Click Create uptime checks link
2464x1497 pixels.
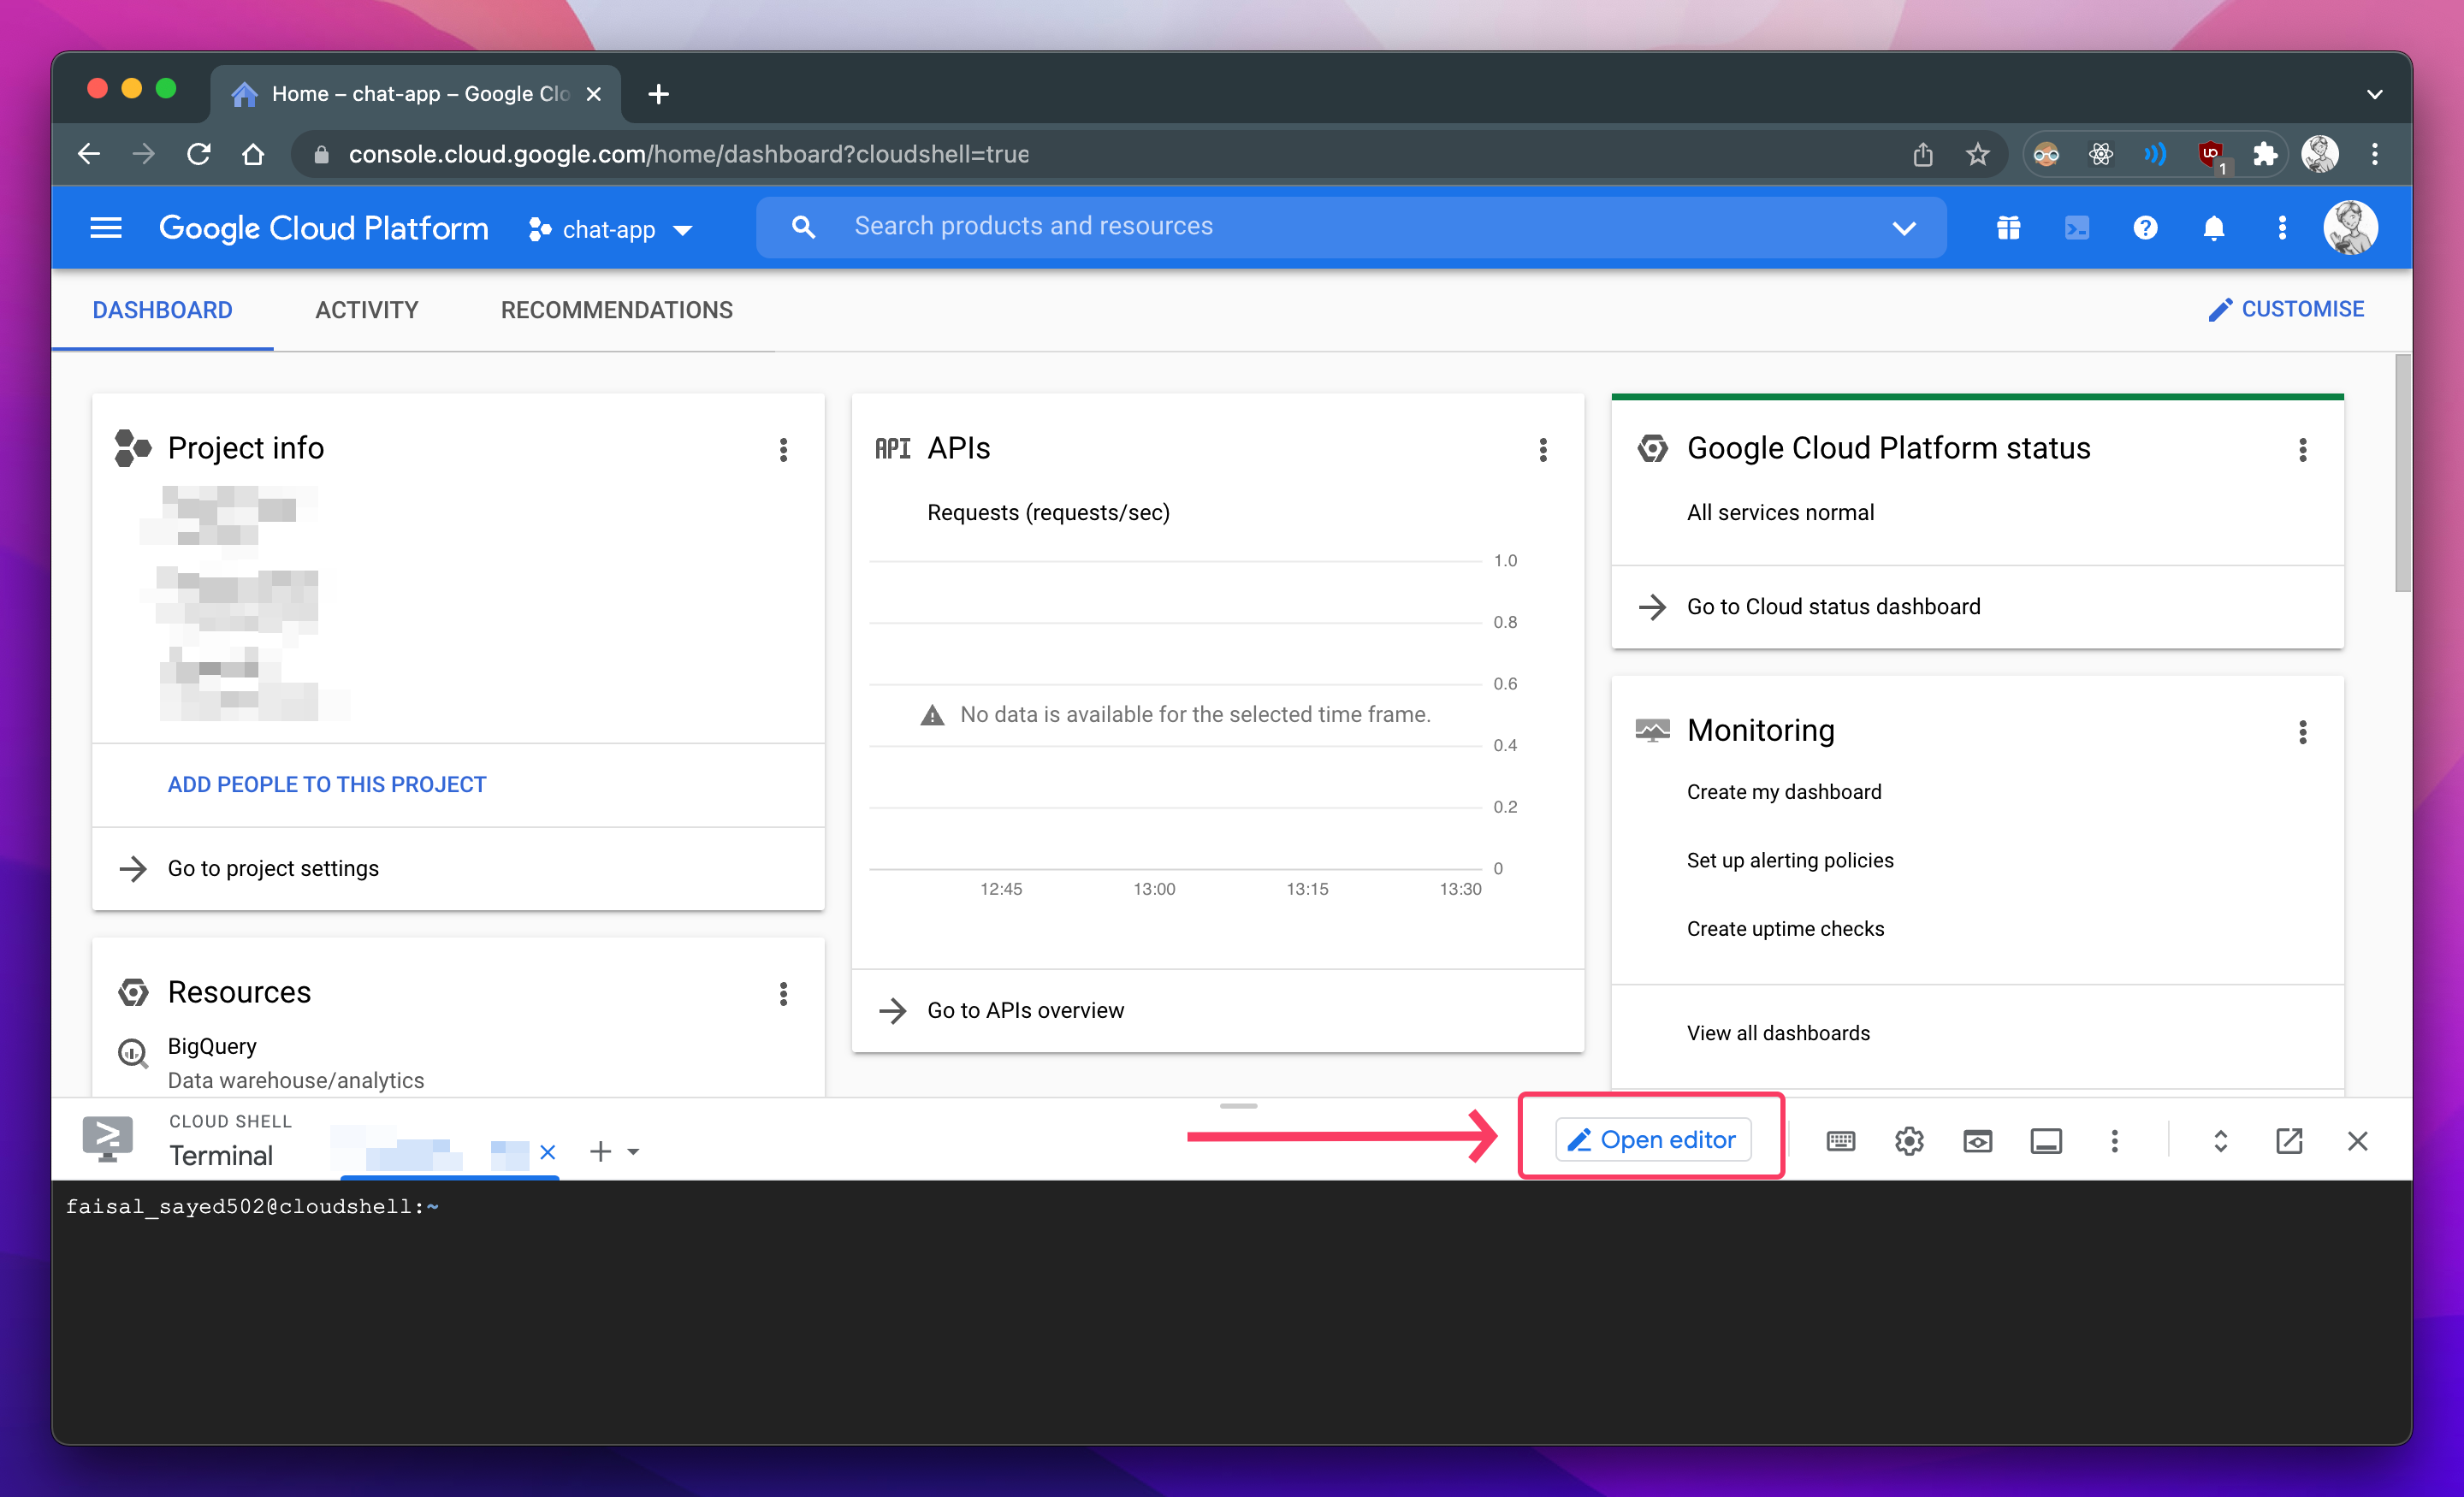[x=1785, y=929]
